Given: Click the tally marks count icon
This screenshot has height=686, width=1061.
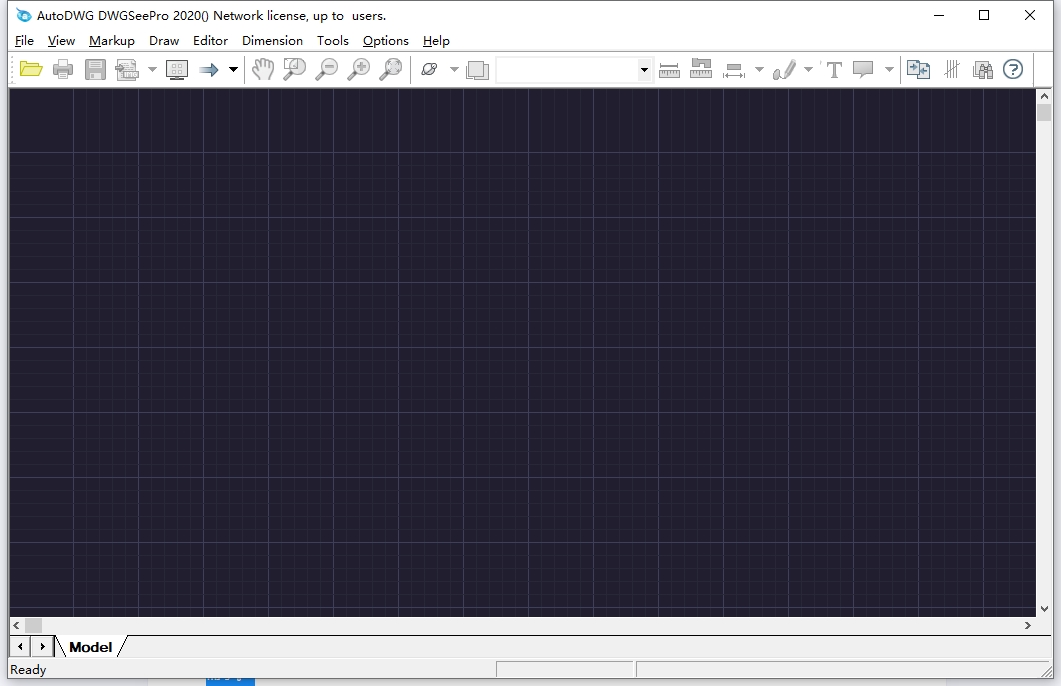Looking at the screenshot, I should point(952,69).
